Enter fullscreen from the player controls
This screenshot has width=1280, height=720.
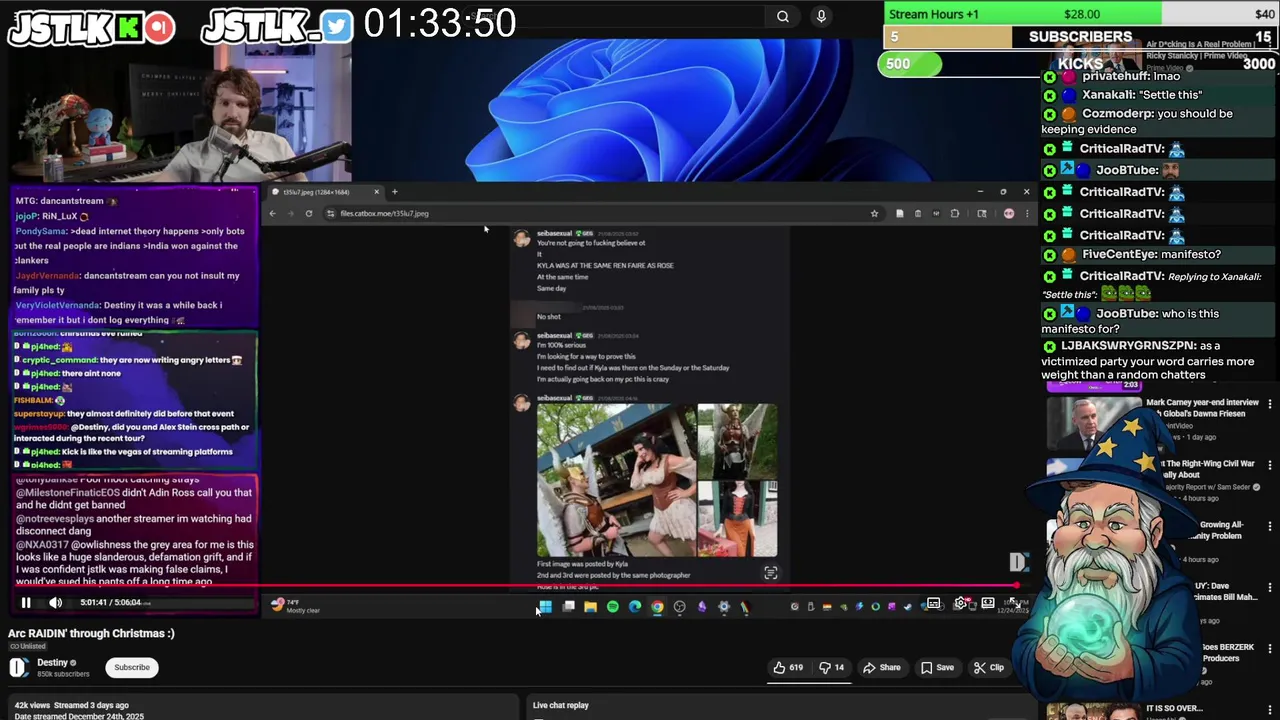click(x=1014, y=603)
